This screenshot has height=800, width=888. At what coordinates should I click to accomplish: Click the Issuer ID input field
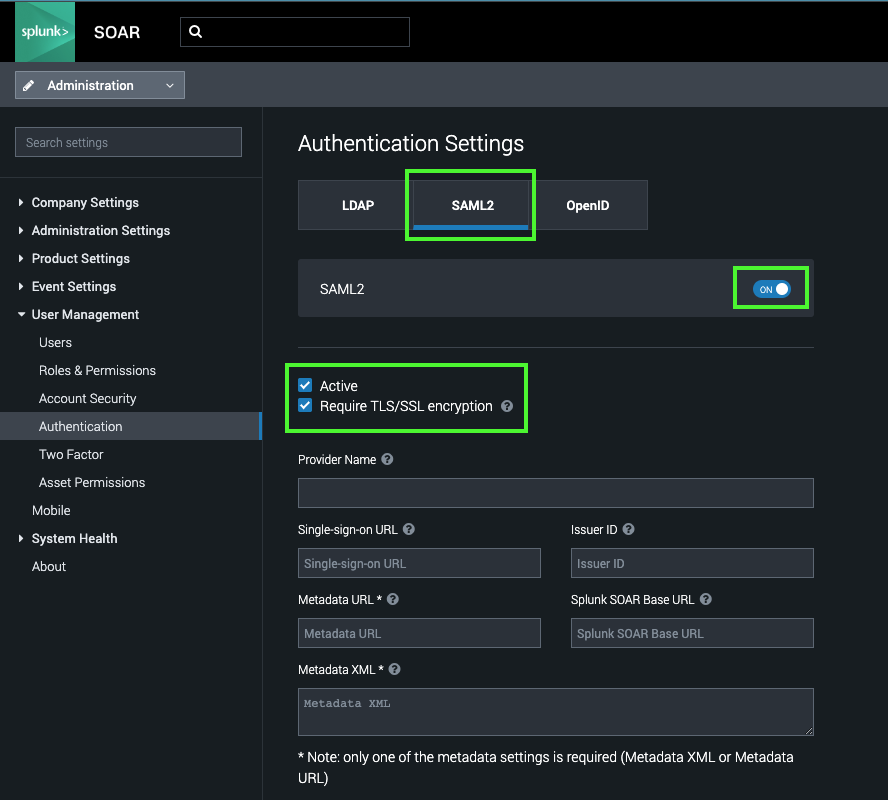click(692, 563)
